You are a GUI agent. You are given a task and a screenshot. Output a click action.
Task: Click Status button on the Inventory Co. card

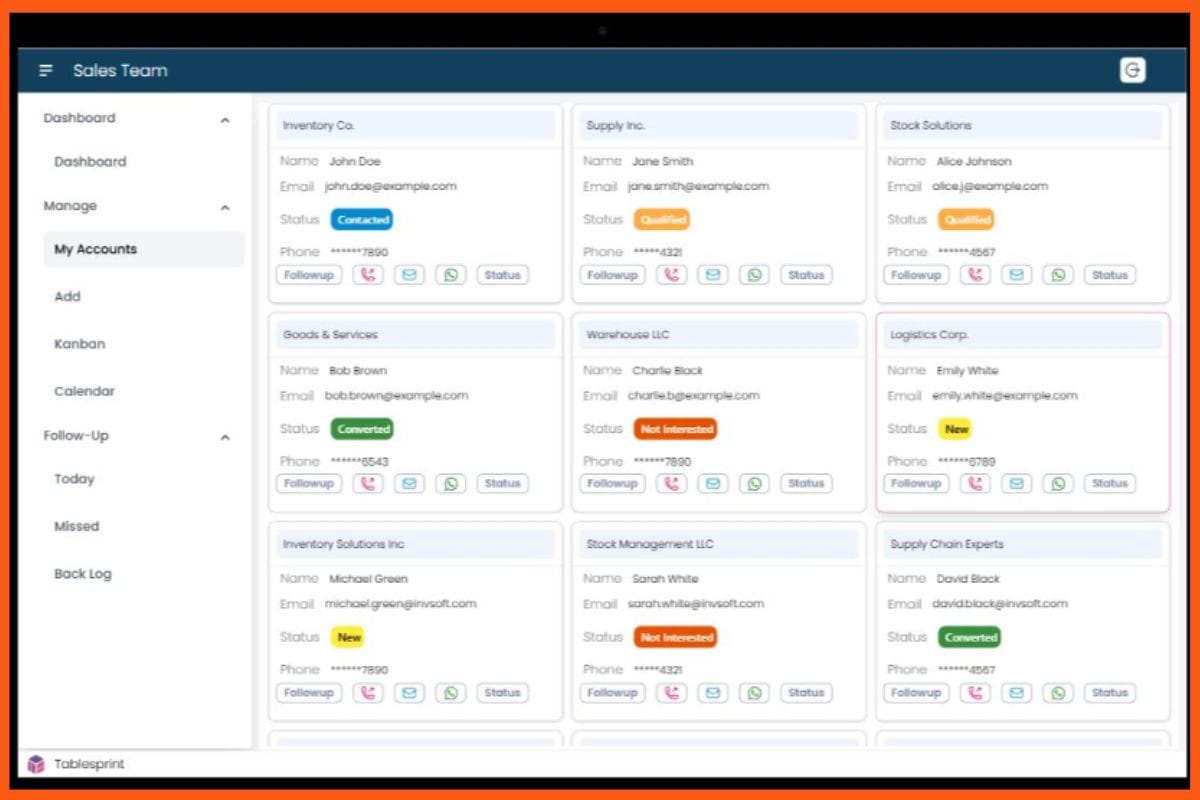point(502,275)
